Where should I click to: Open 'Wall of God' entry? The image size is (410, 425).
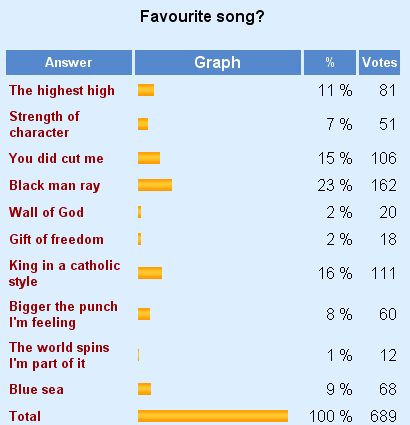[46, 212]
